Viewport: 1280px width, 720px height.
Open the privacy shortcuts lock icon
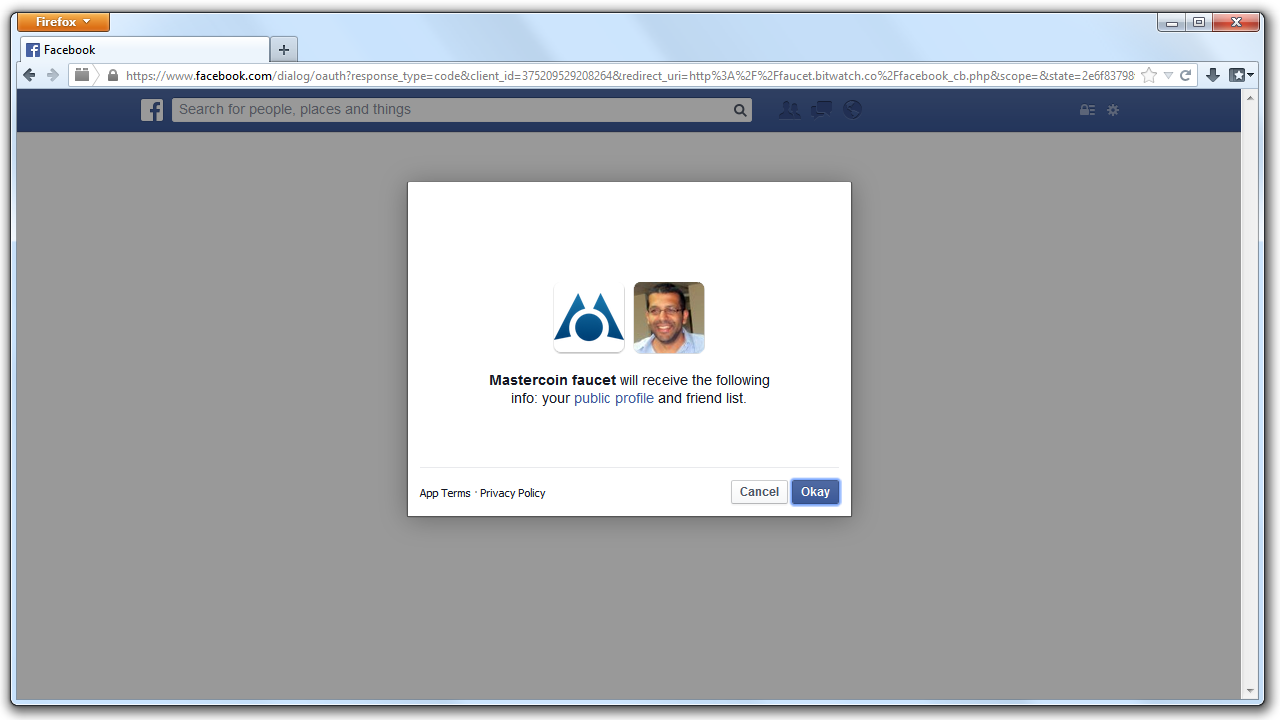[x=1087, y=110]
